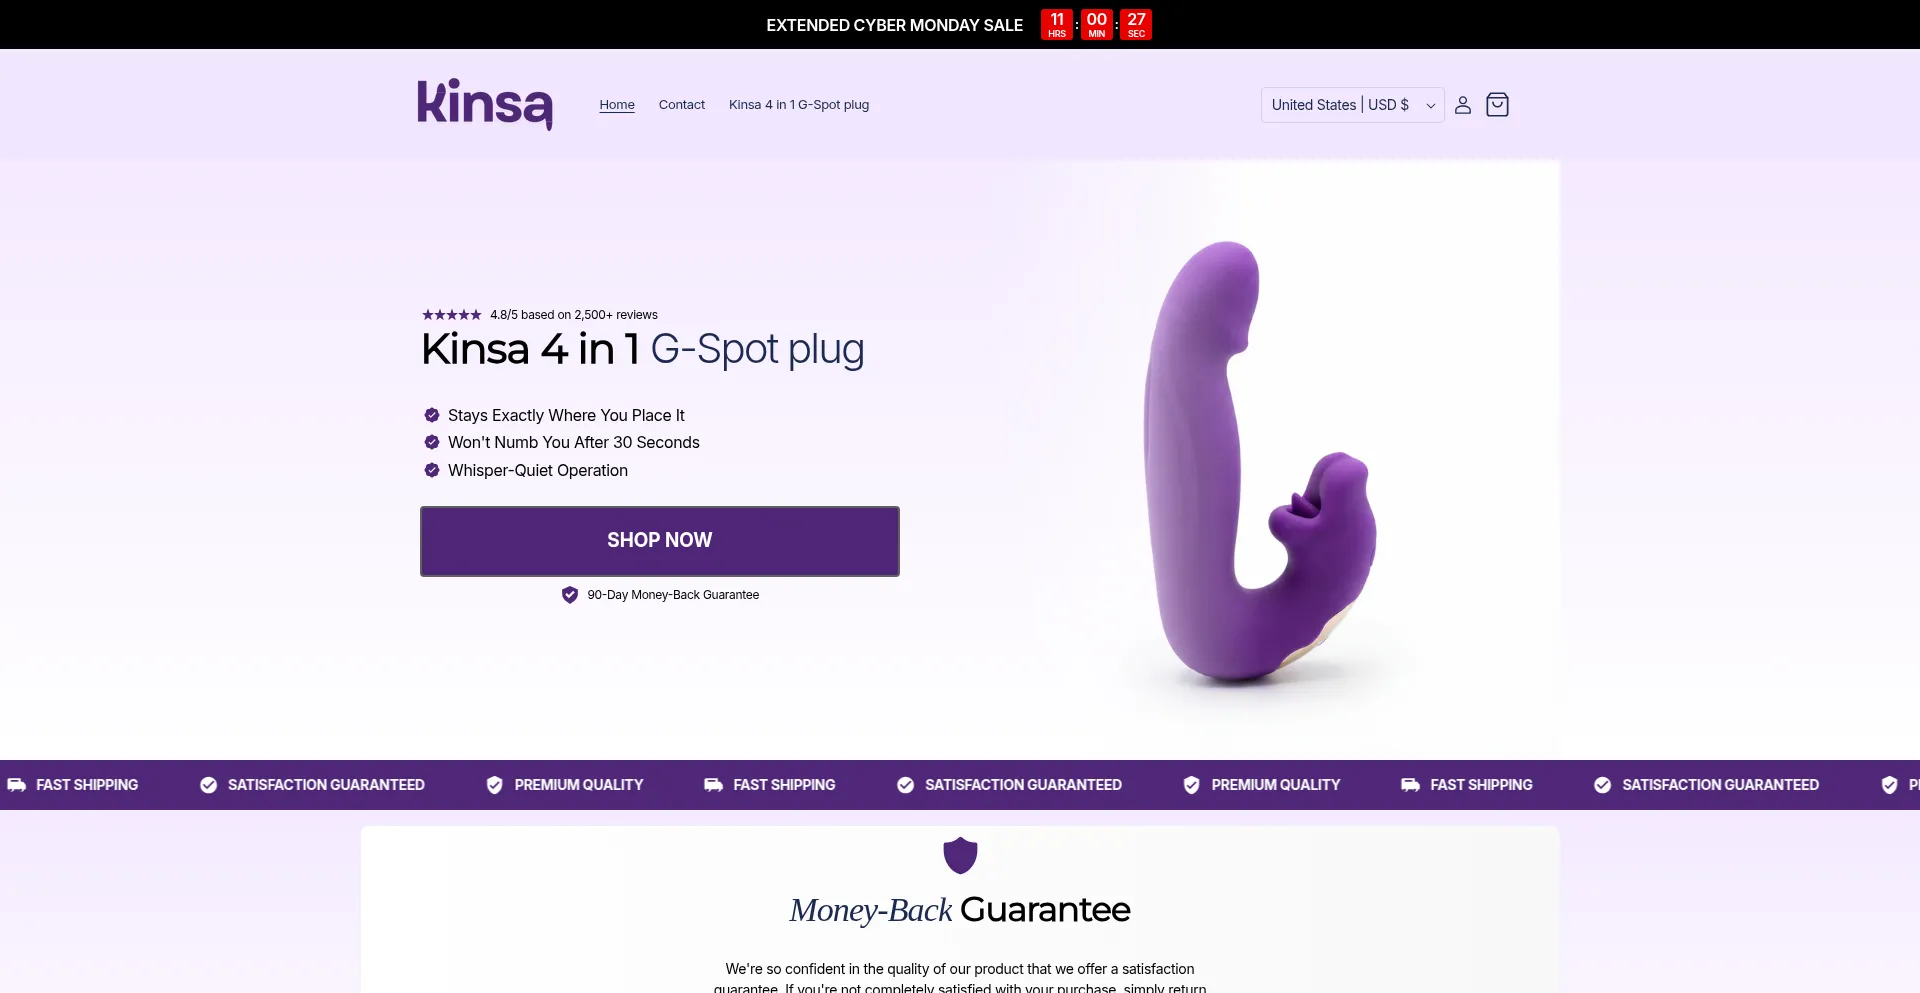Go to the Contact page link
Viewport: 1920px width, 993px height.
click(x=682, y=105)
